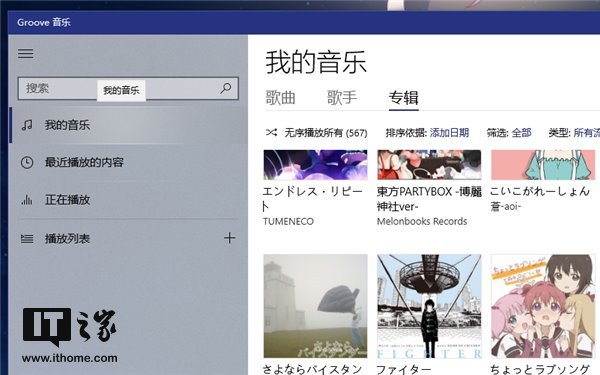Open the 类型 genre dropdown
This screenshot has height=375, width=600.
coord(587,133)
